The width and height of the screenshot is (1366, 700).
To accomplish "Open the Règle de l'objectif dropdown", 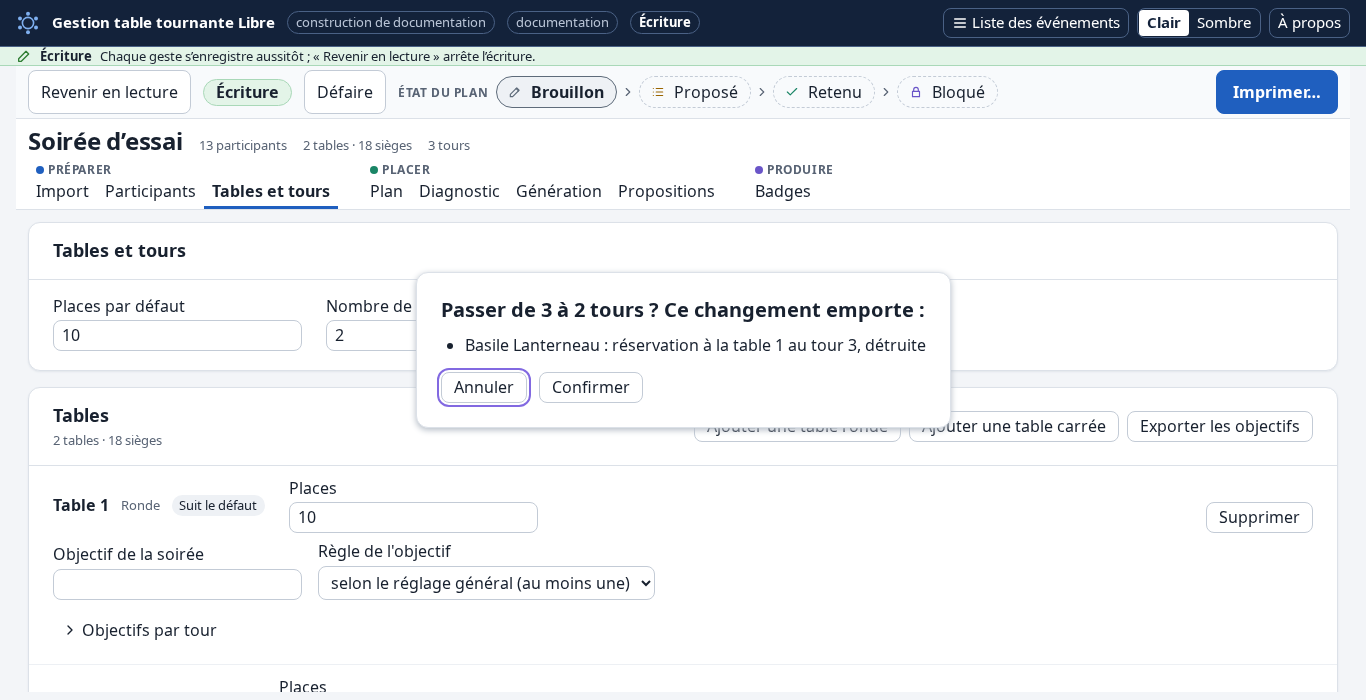I will [x=486, y=583].
